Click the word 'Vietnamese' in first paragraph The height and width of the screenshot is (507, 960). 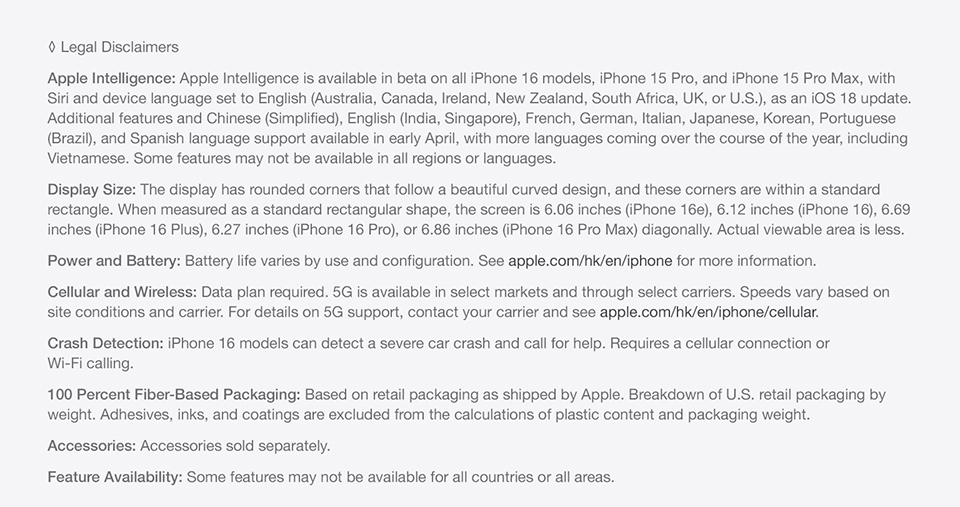[x=88, y=159]
